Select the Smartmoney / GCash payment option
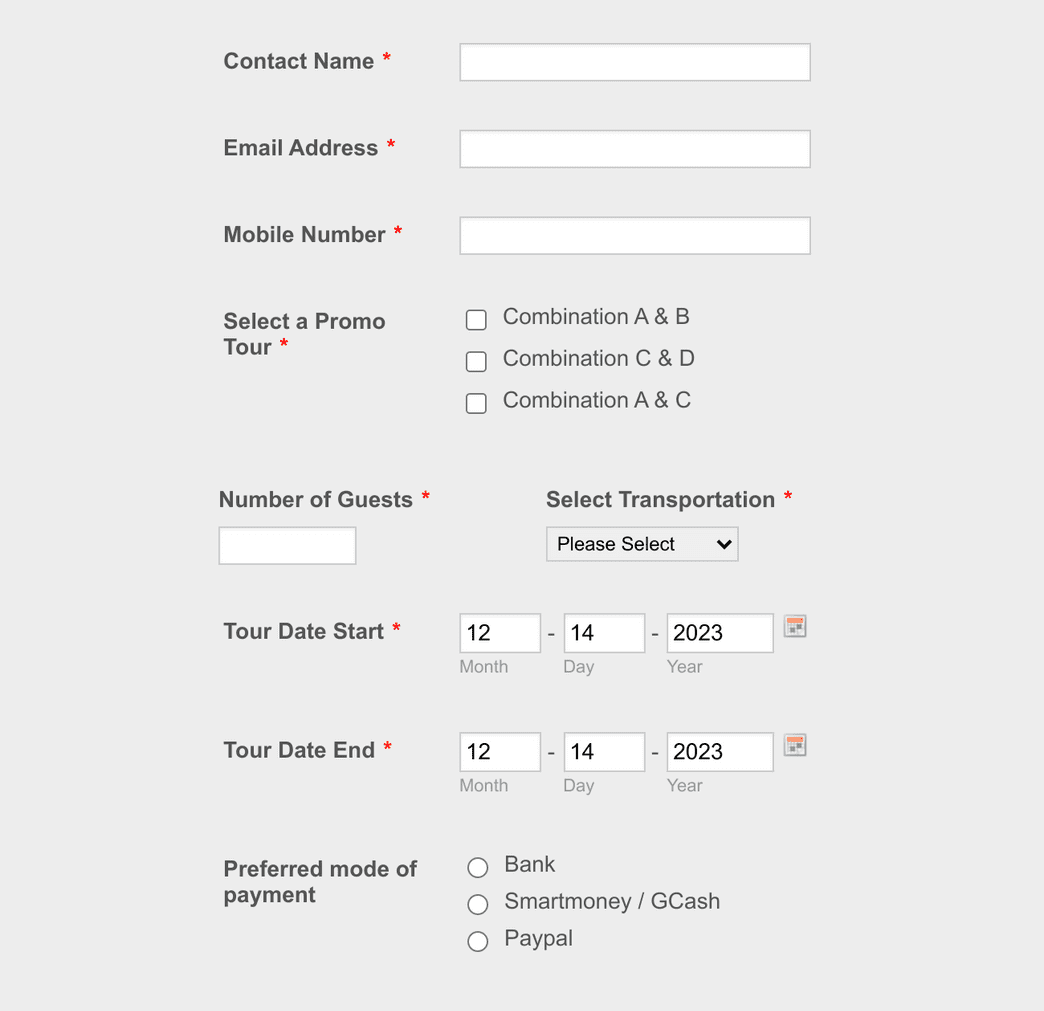The image size is (1044, 1011). point(478,904)
